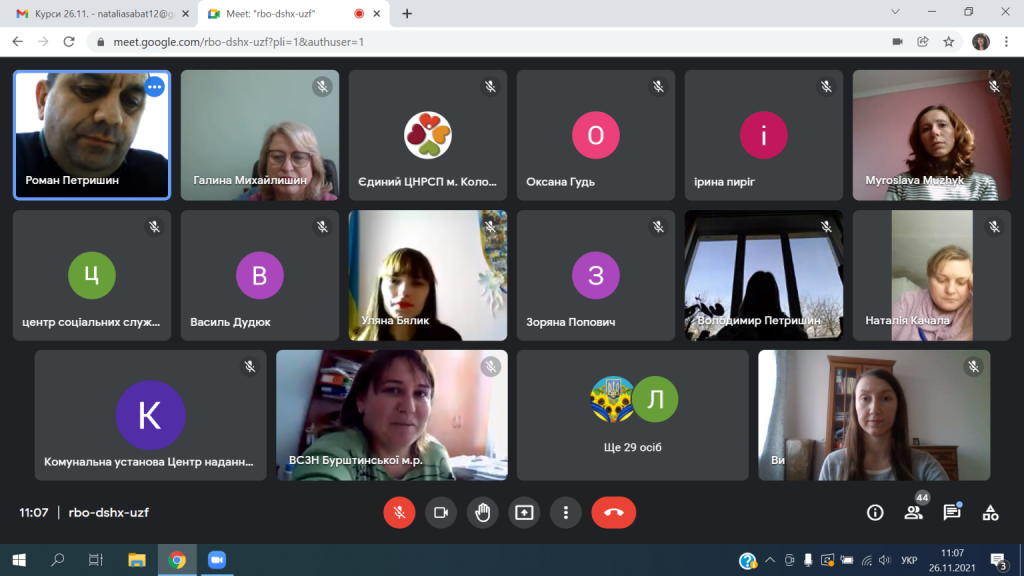Screen dimensions: 1024x576
Task: Open the 'Ще 29 осіб' tile
Action: [633, 415]
